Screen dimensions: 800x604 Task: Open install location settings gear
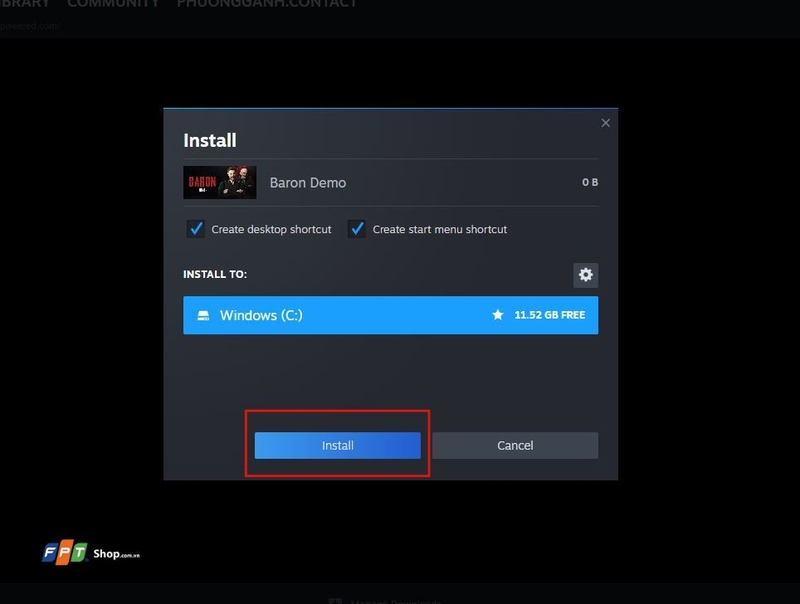click(586, 275)
